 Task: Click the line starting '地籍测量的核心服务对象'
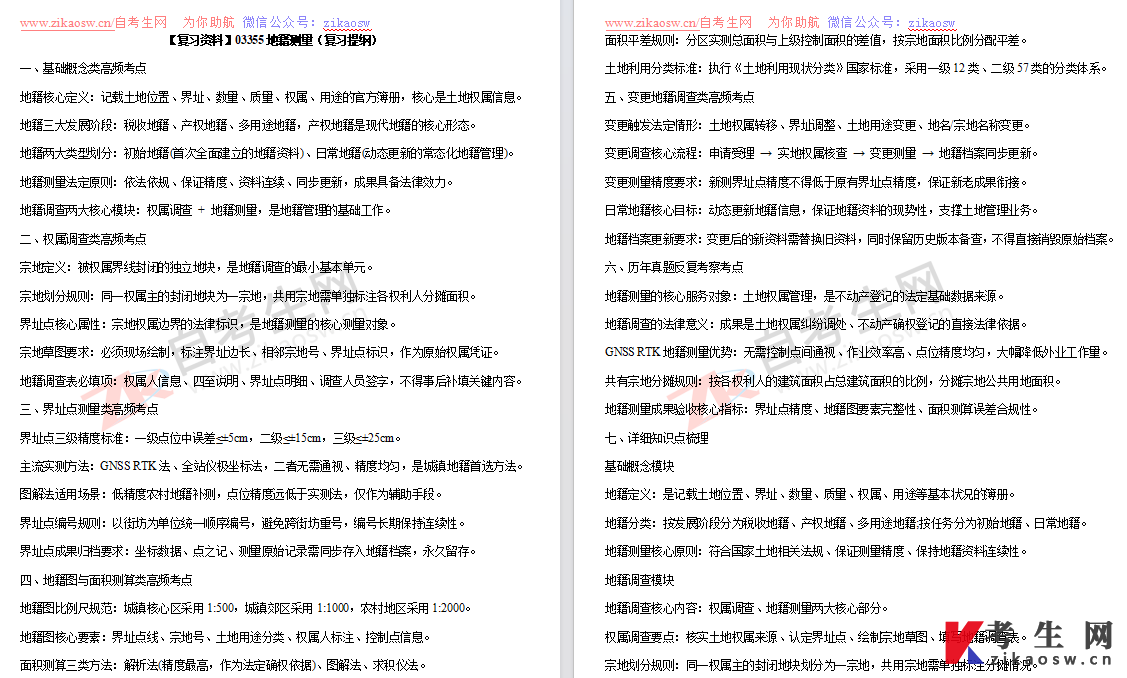point(804,296)
